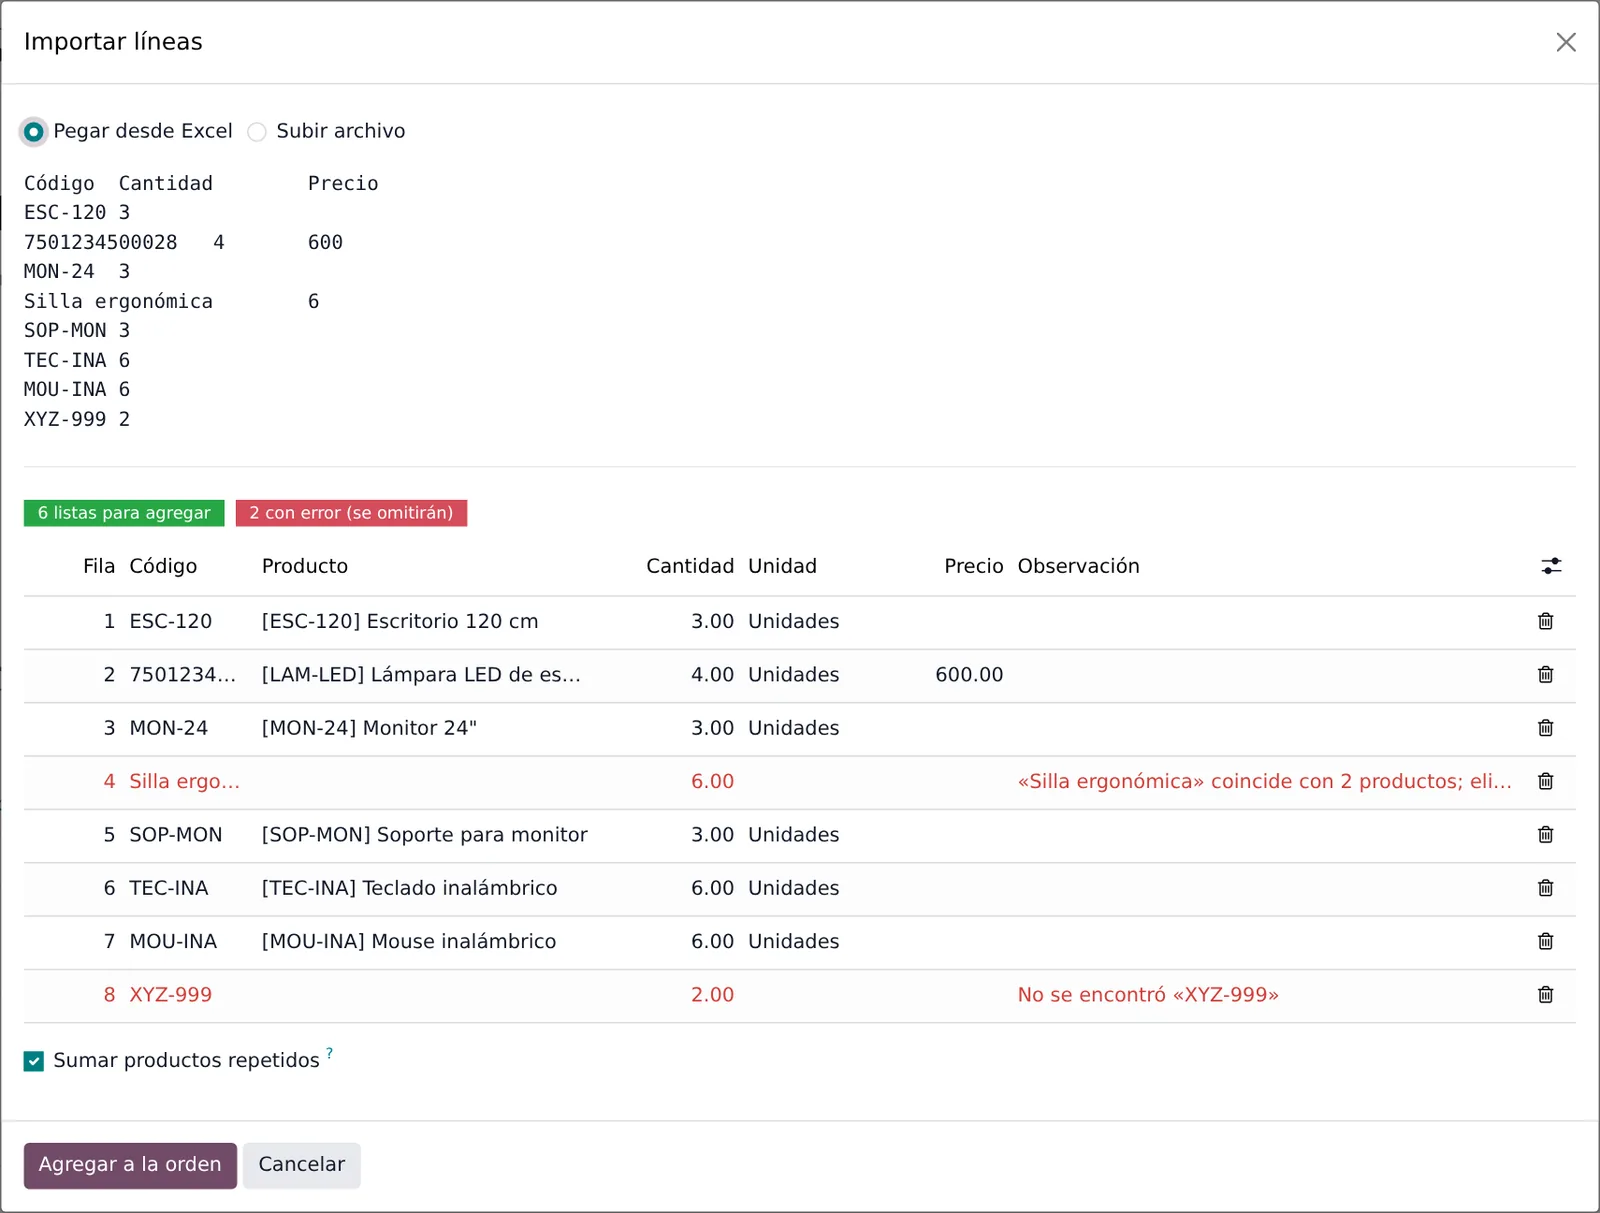Image resolution: width=1600 pixels, height=1213 pixels.
Task: Remove SOP-MON Soporte para monitor row
Action: point(1545,834)
